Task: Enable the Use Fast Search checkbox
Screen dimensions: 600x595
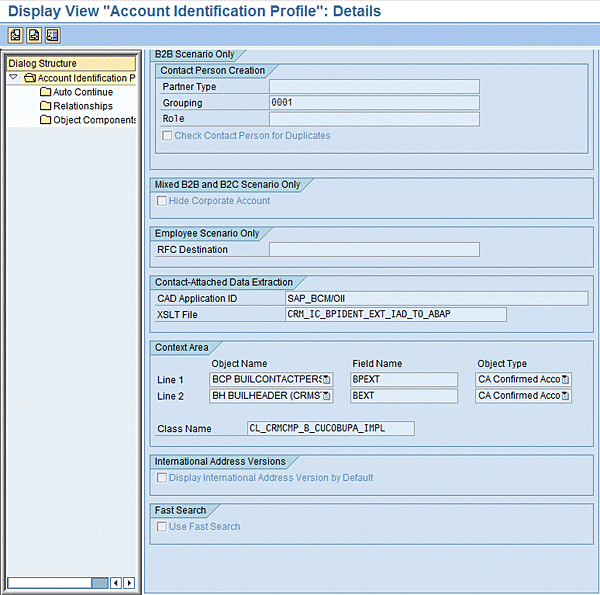Action: [x=161, y=527]
